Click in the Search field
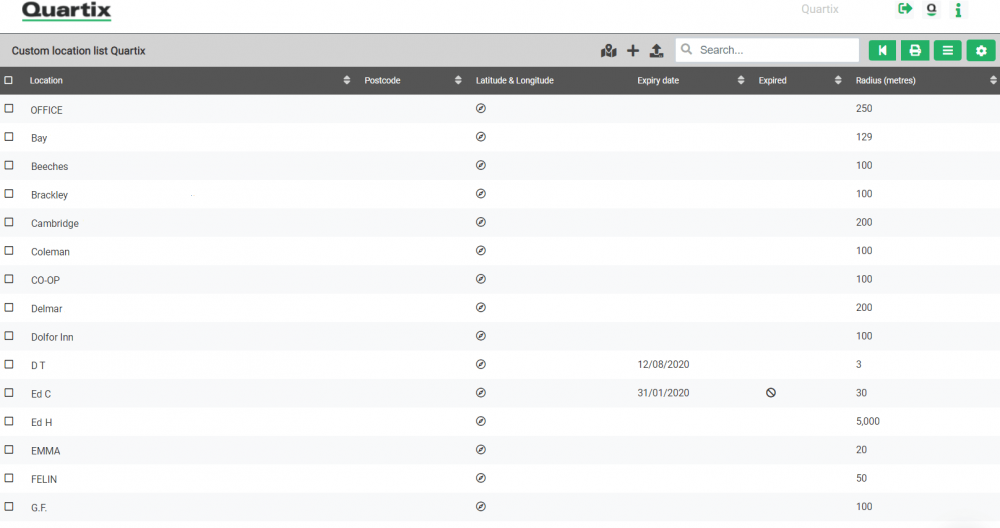This screenshot has width=1000, height=528. point(767,50)
